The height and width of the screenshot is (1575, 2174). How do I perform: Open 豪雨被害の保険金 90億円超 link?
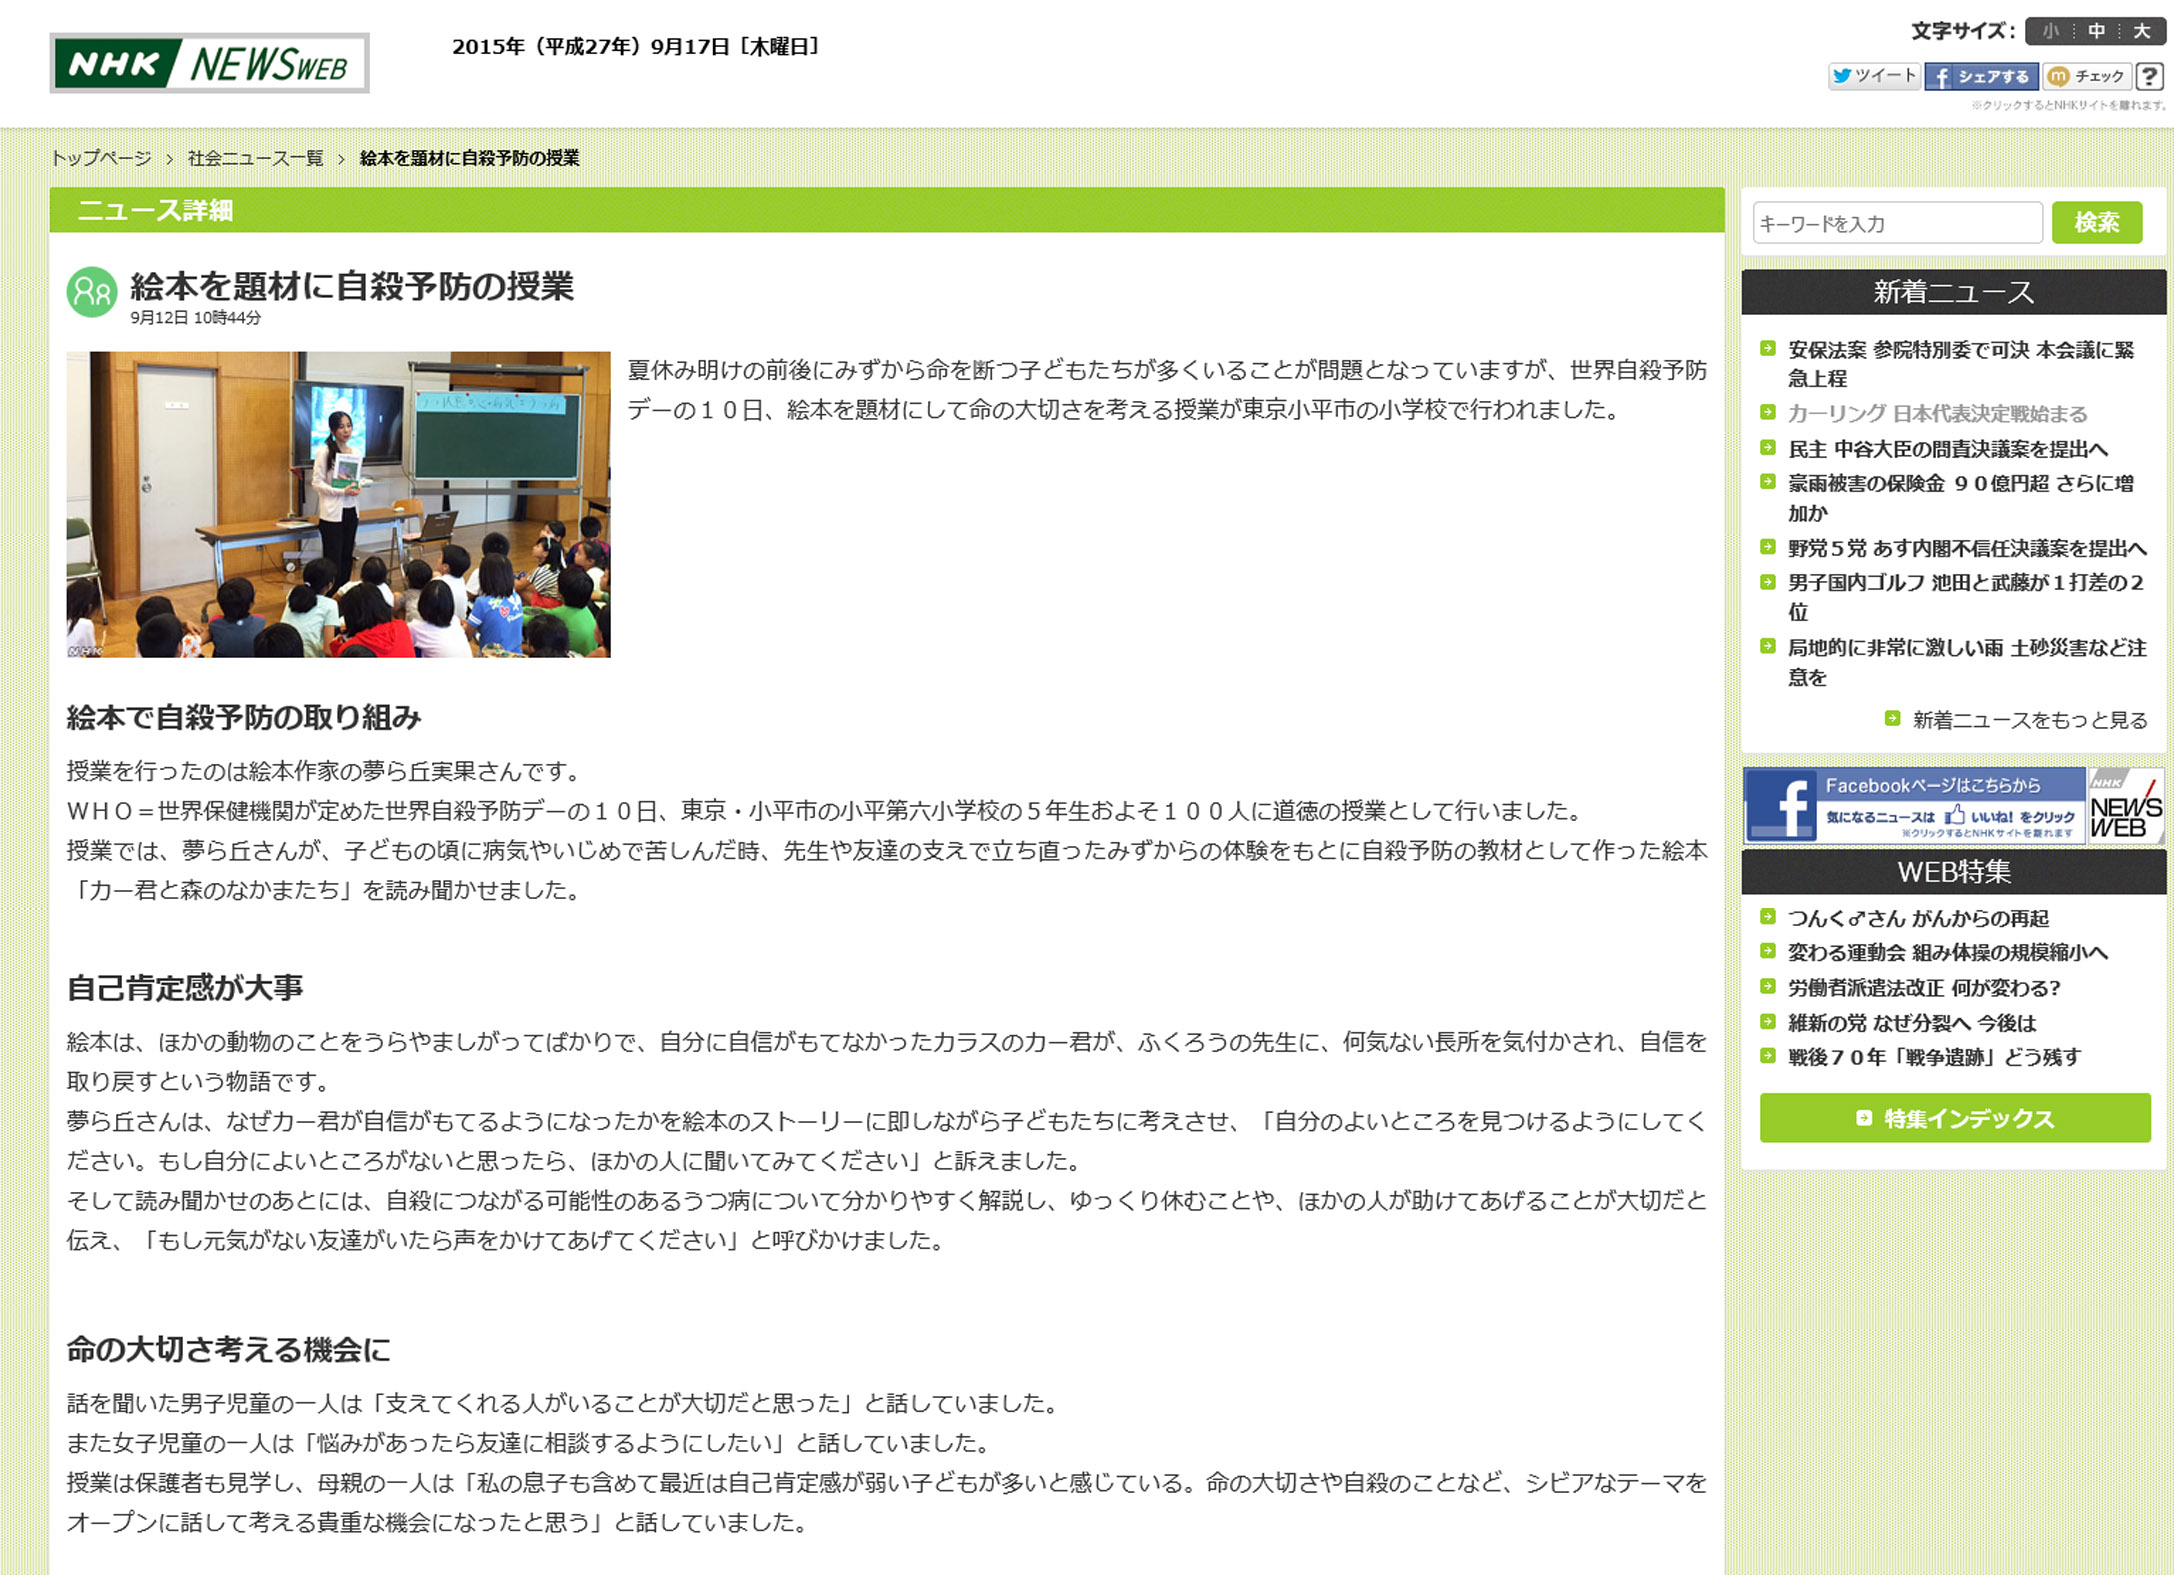coord(1961,498)
